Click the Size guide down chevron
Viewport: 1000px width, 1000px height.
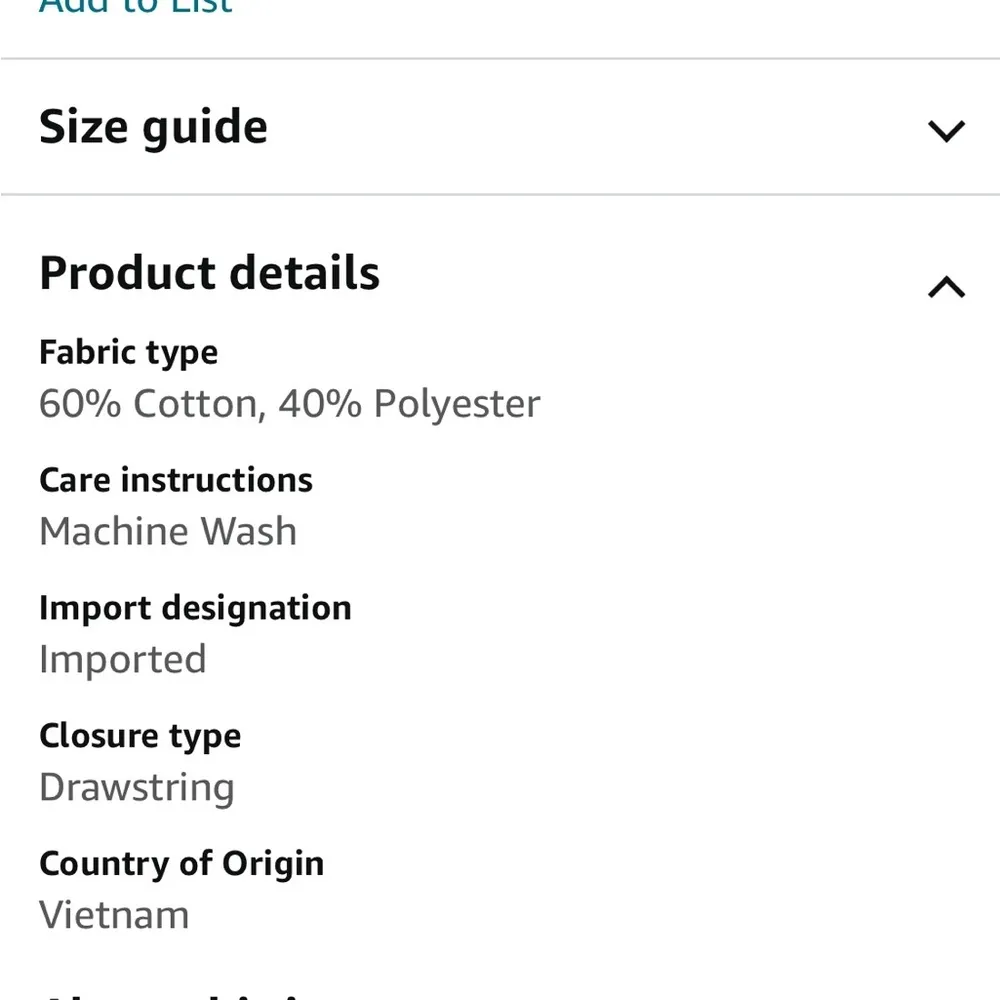[945, 130]
